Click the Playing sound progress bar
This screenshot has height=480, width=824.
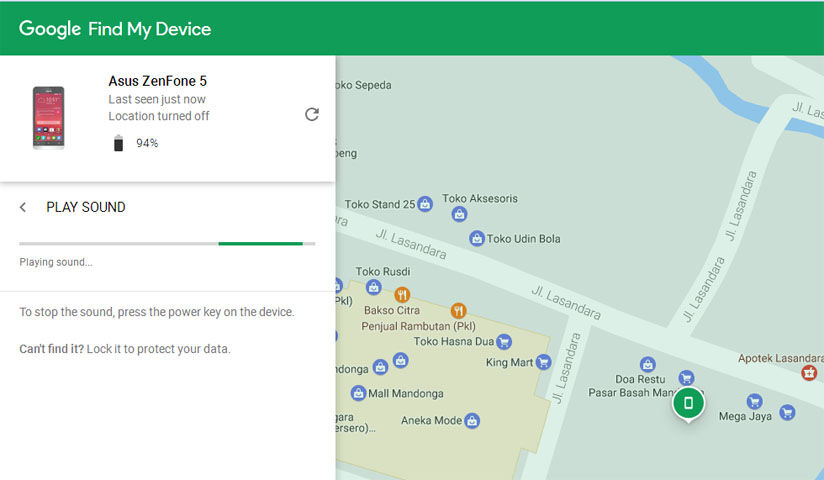click(x=167, y=244)
